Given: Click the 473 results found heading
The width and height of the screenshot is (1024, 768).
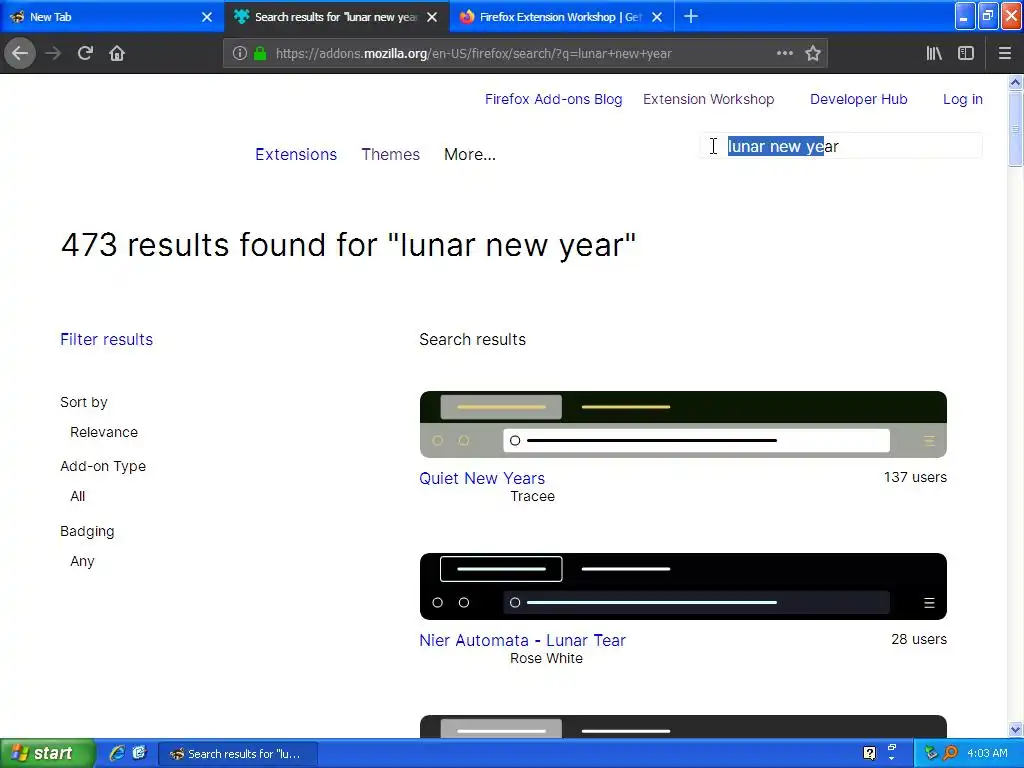Looking at the screenshot, I should [x=348, y=246].
